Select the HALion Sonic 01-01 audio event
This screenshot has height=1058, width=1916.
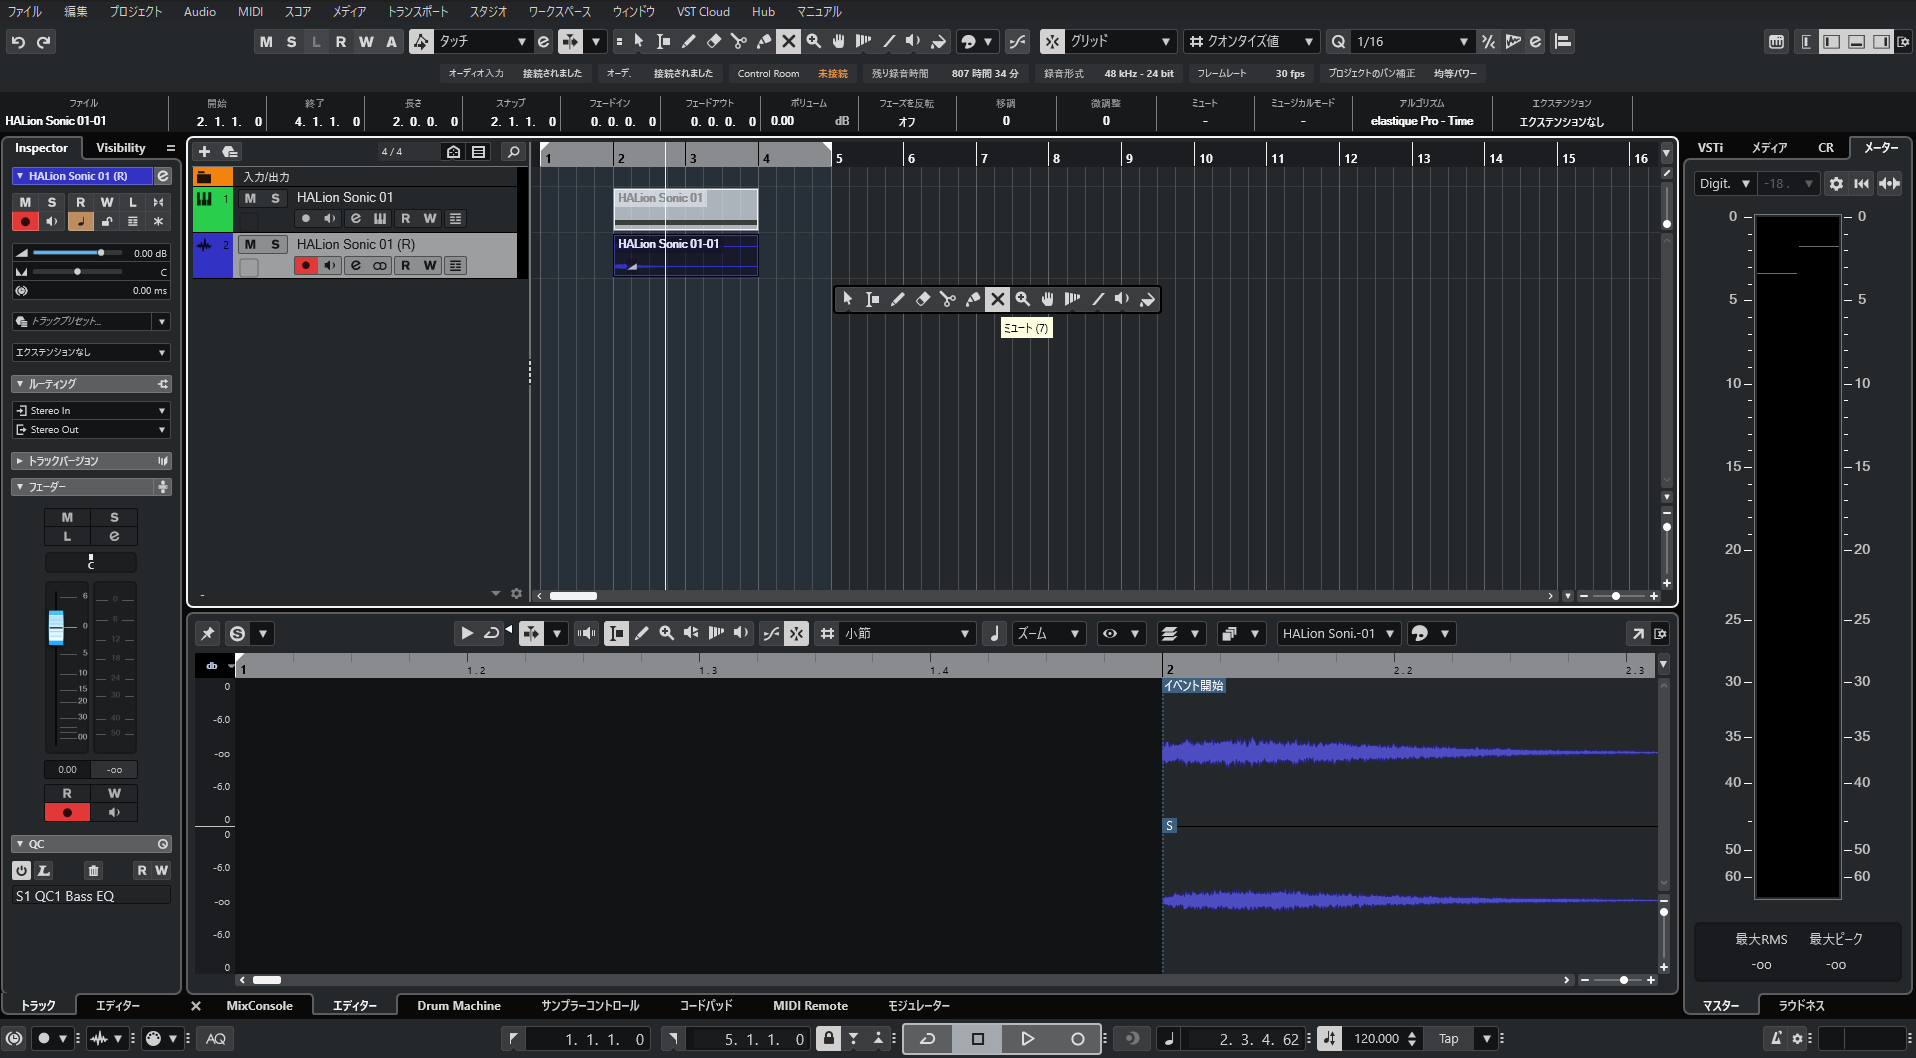point(686,254)
